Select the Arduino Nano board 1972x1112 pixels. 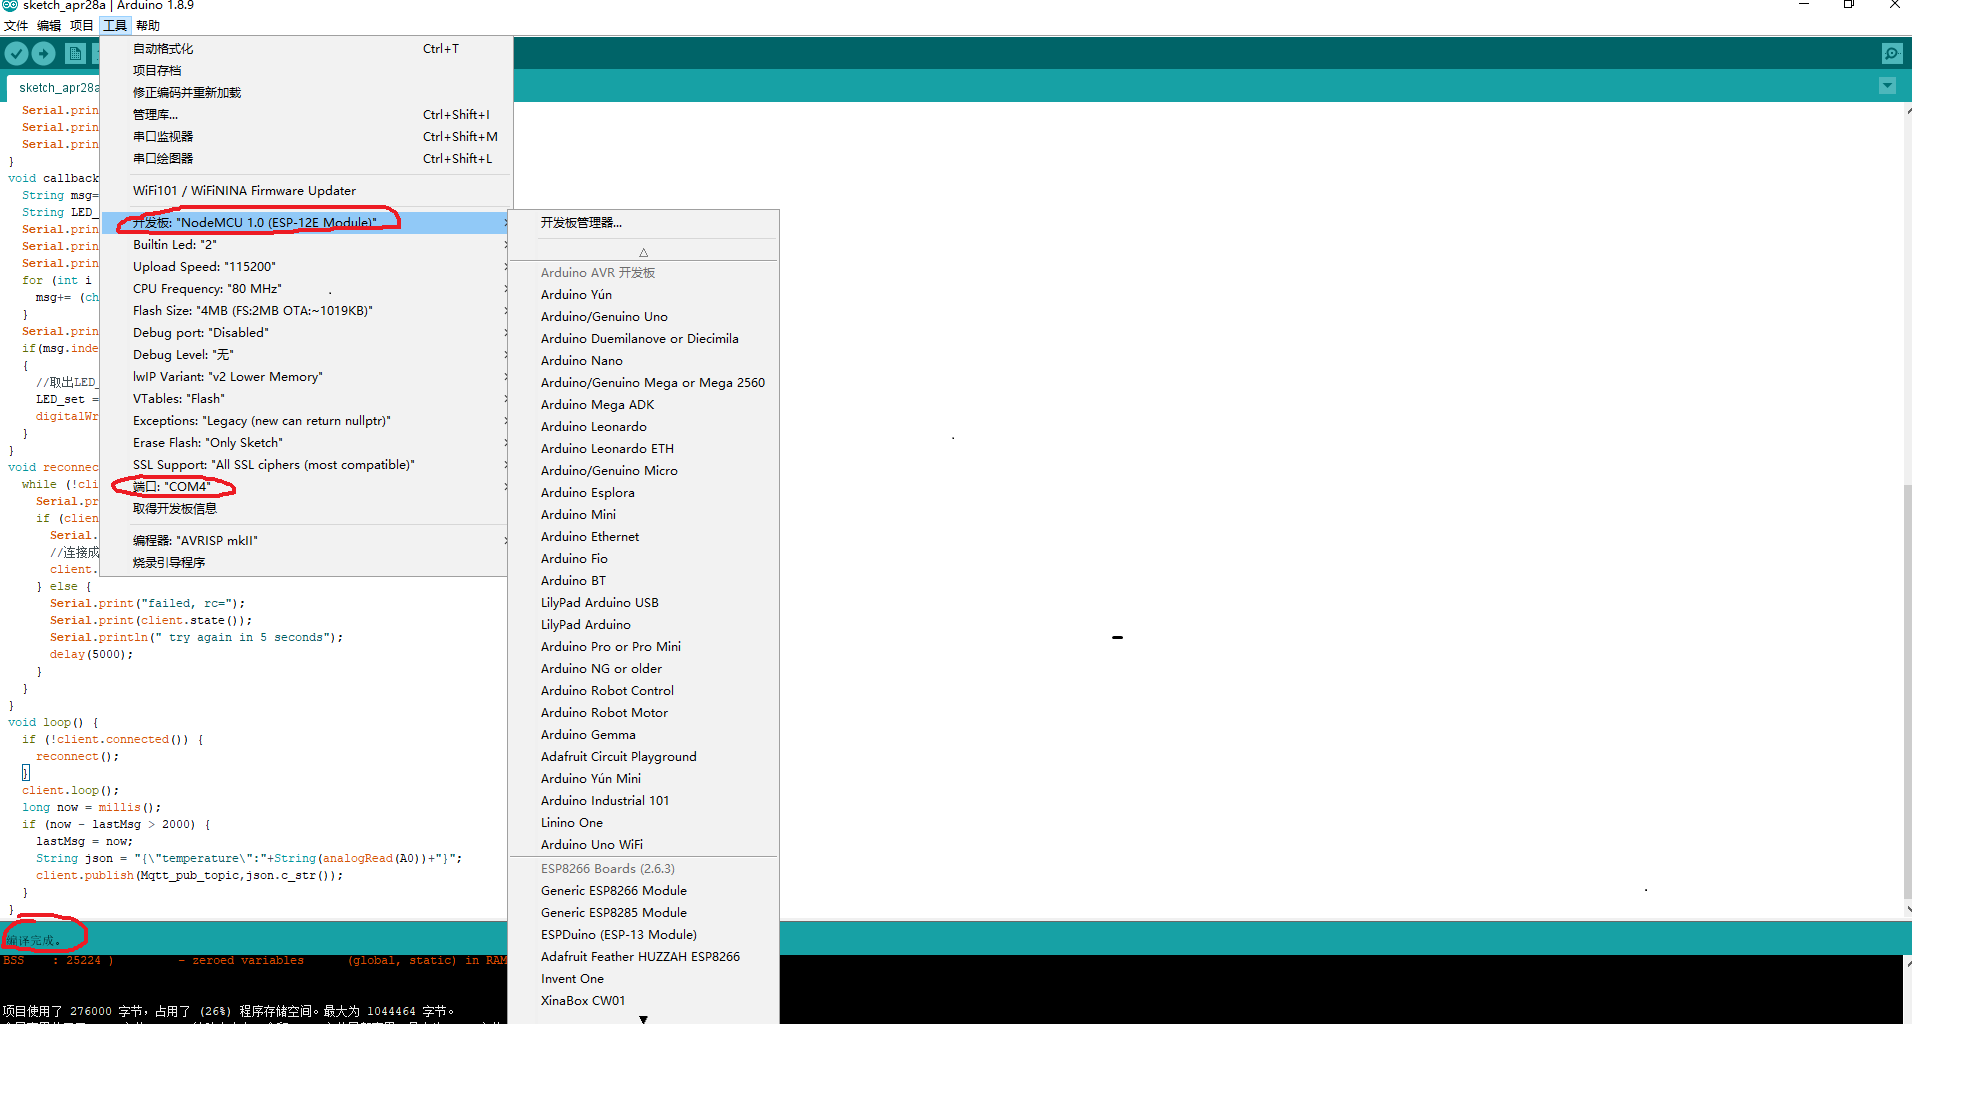[x=581, y=361]
